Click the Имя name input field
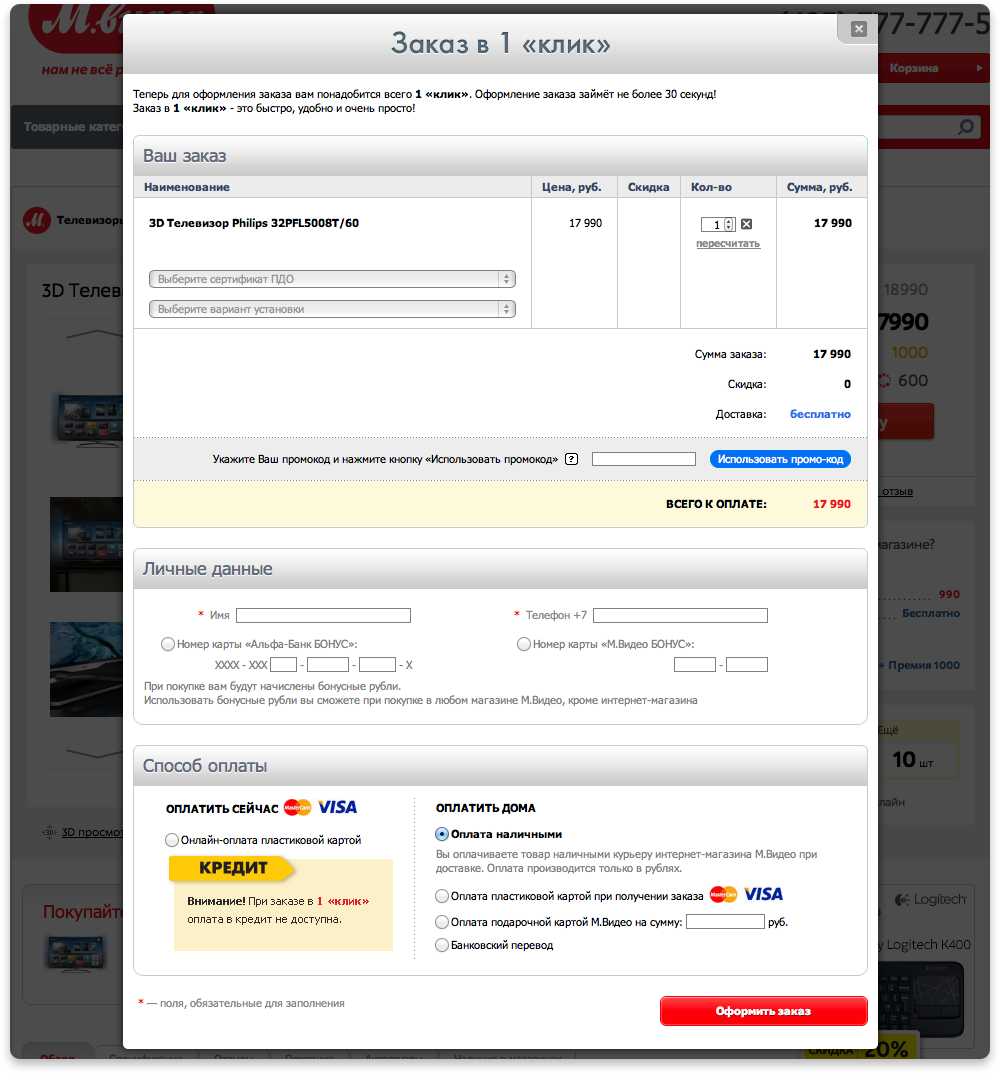This screenshot has width=1000, height=1074. click(323, 615)
